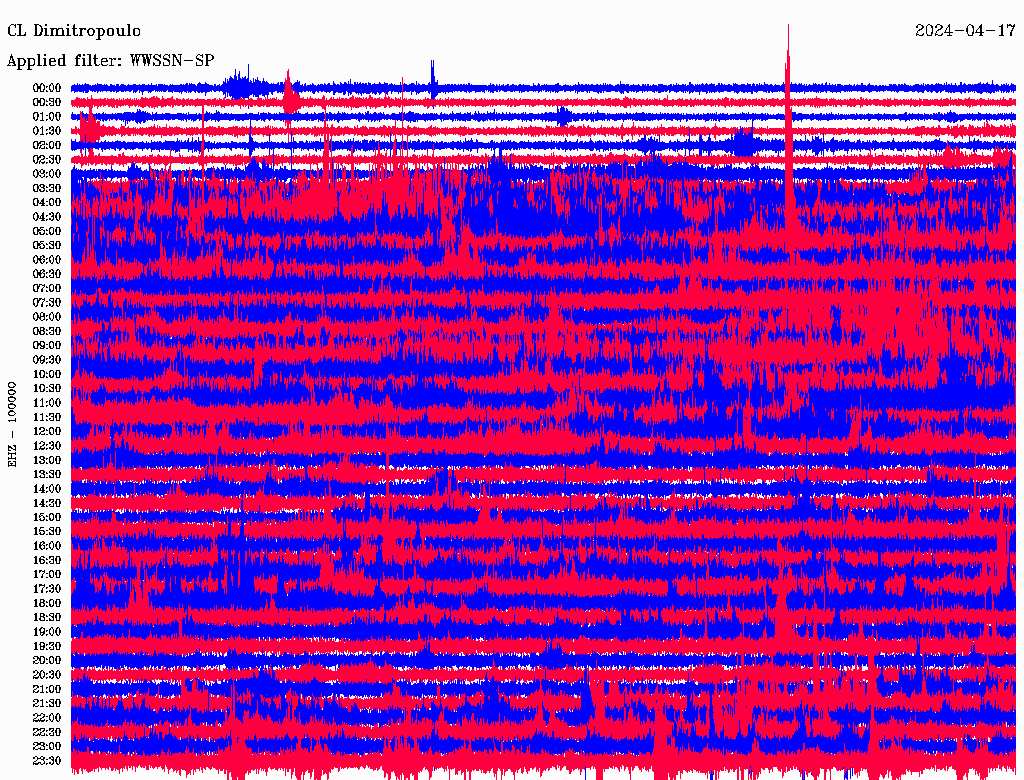Select the 12:30 time label
The width and height of the screenshot is (1024, 780).
[47, 446]
